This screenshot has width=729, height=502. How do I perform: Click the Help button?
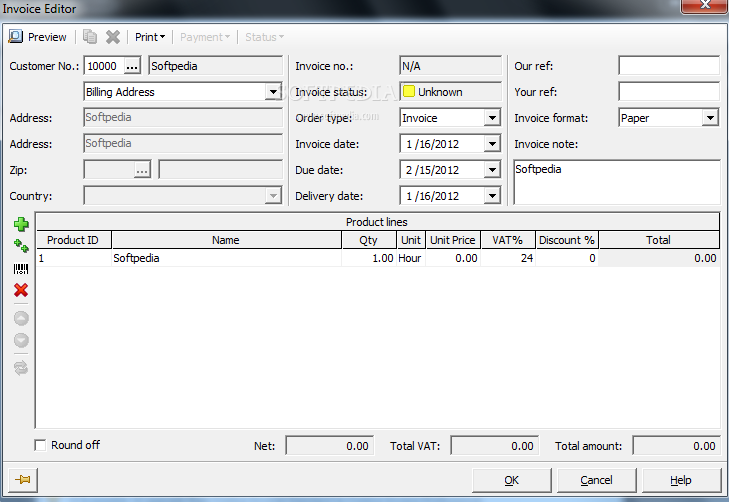pos(681,480)
